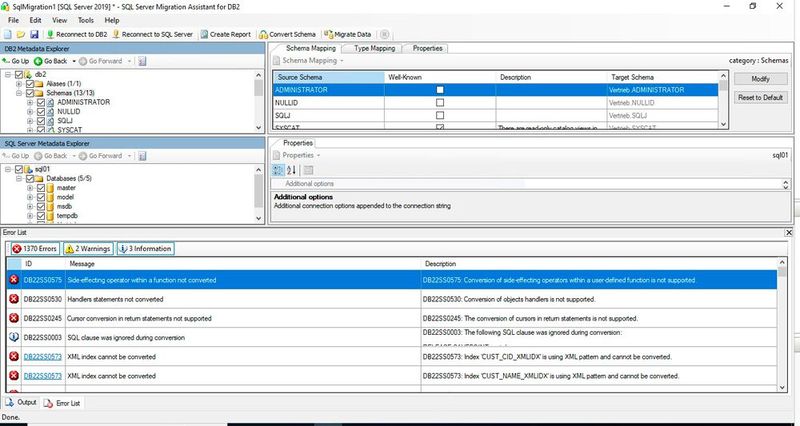The image size is (800, 426).
Task: Sort by the Message column header
Action: click(x=244, y=264)
